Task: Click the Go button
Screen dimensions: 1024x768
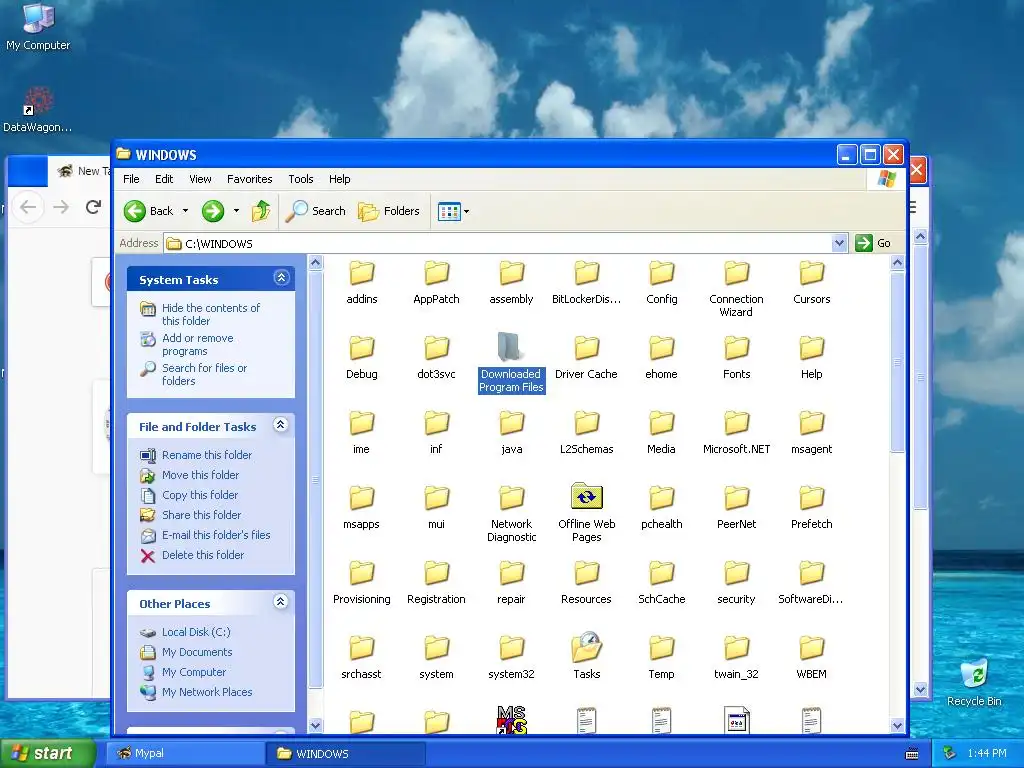Action: pyautogui.click(x=874, y=243)
